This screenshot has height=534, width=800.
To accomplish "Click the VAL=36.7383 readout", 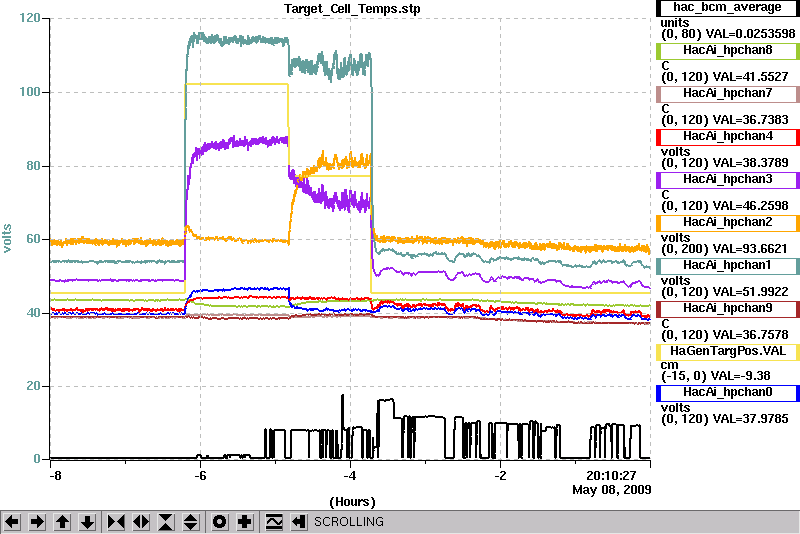I will pos(751,120).
